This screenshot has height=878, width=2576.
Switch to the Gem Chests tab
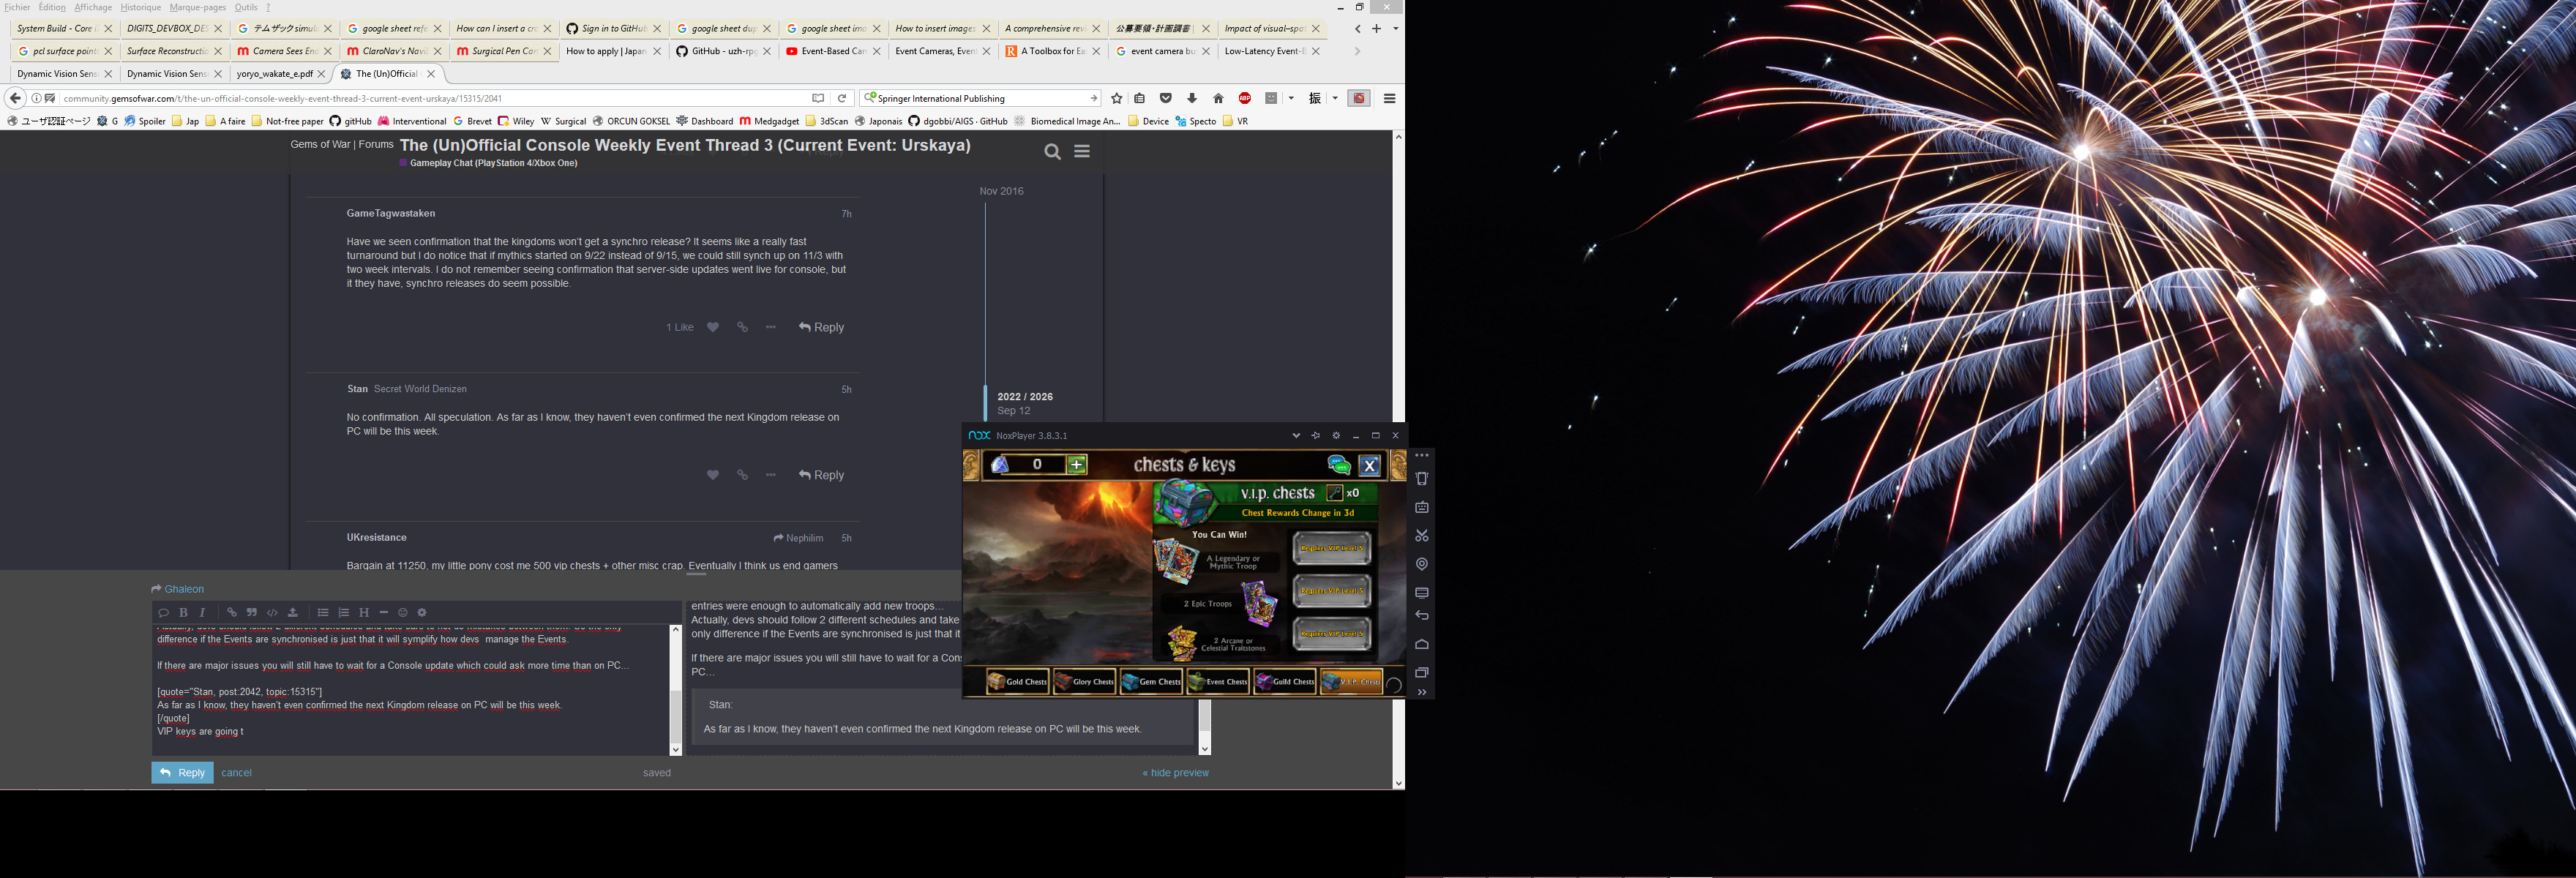pyautogui.click(x=1151, y=682)
